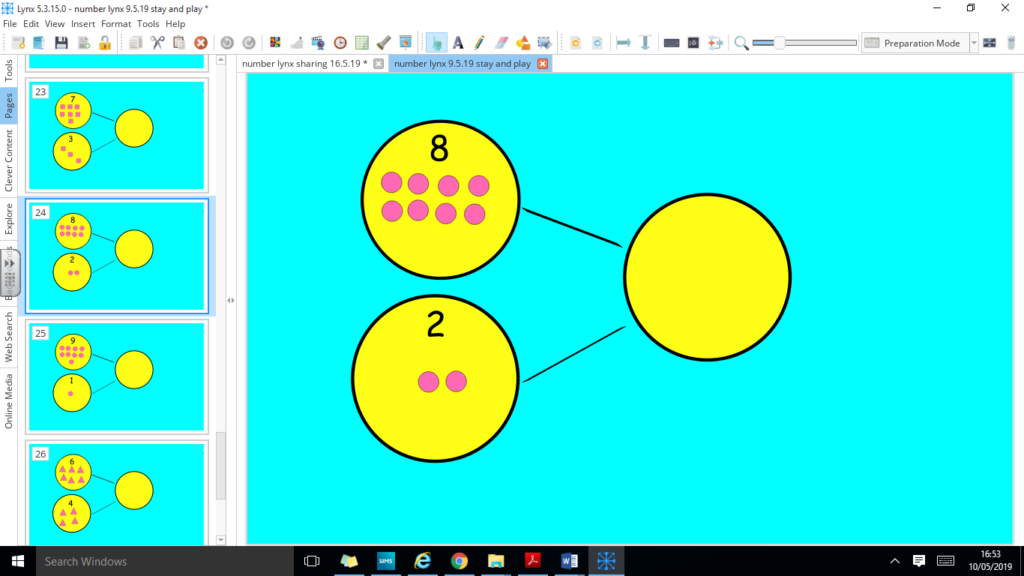
Task: Click the green table grid icon
Action: (x=362, y=43)
